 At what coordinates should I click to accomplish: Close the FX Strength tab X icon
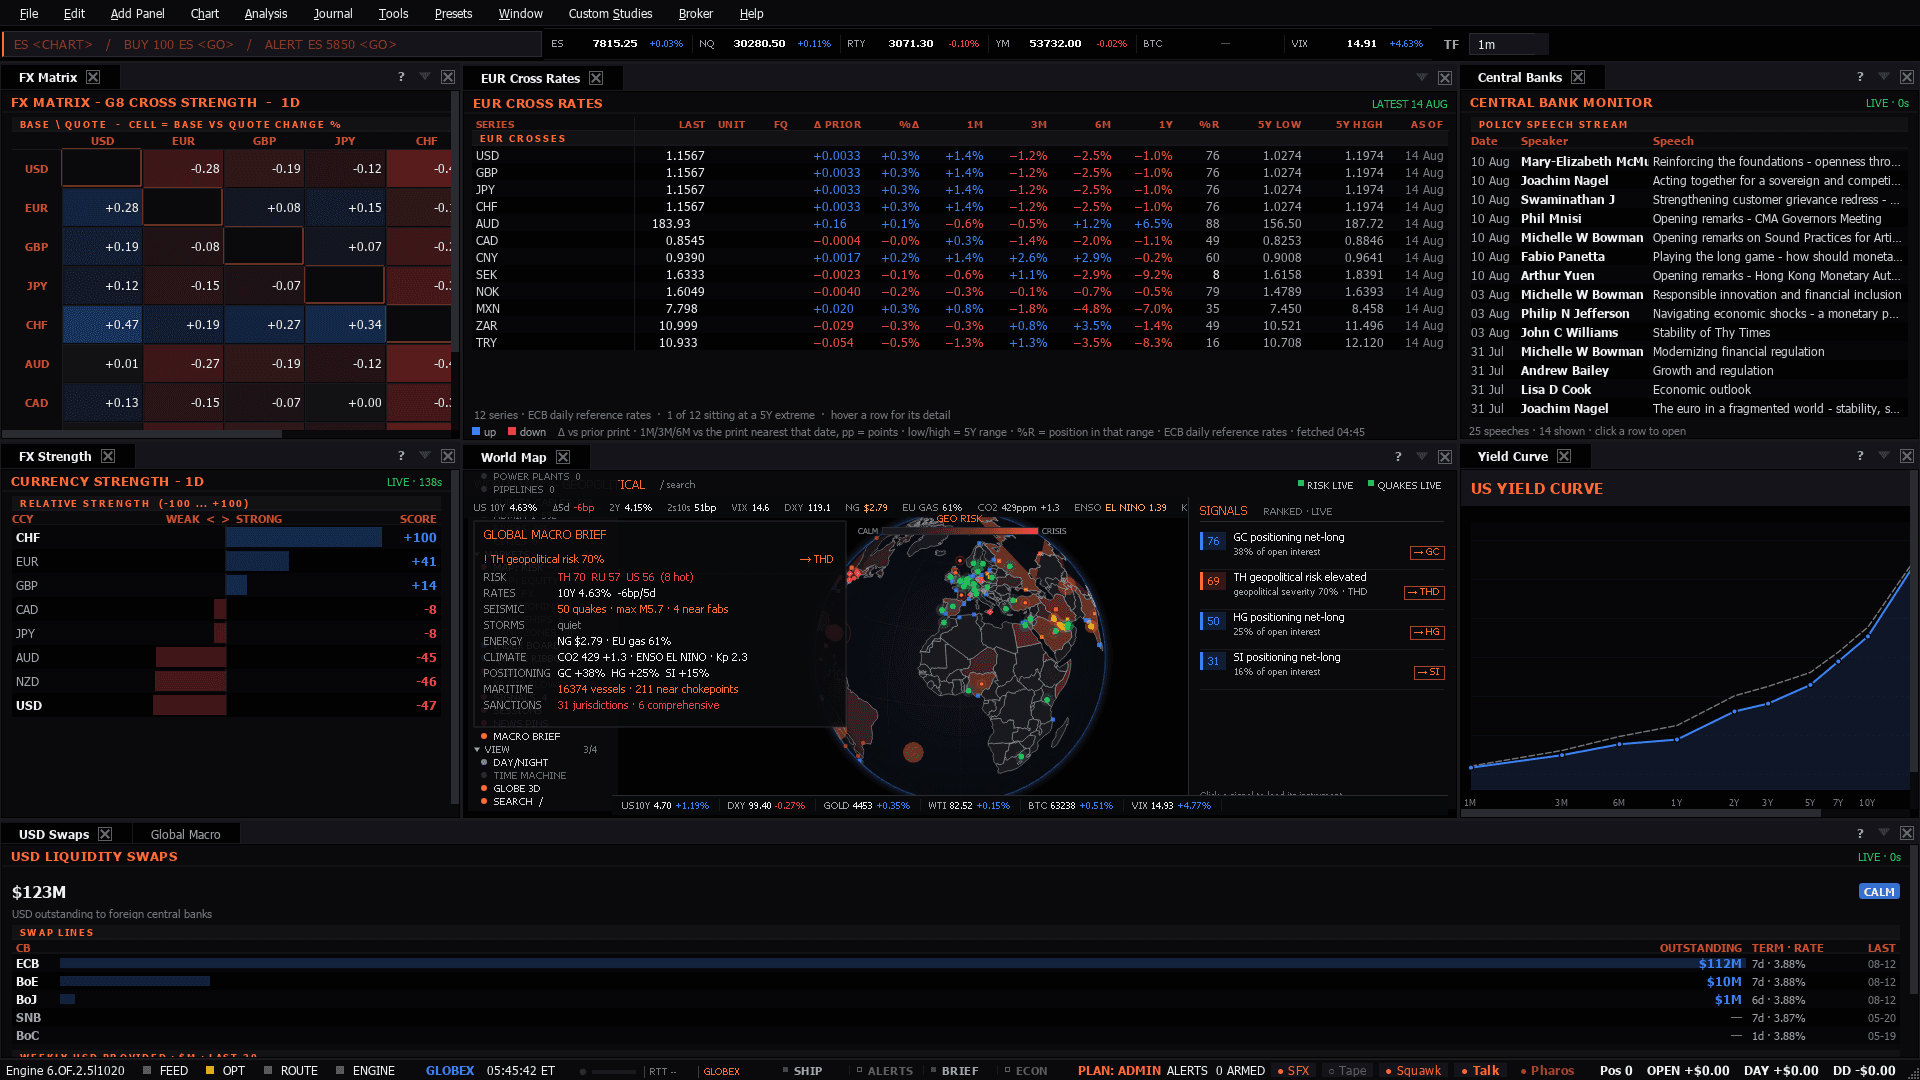coord(108,456)
